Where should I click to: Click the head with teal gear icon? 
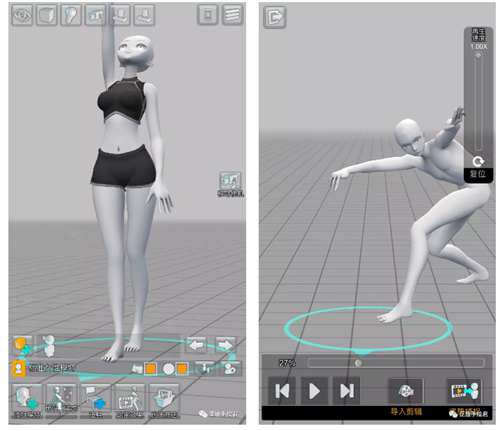click(x=27, y=401)
